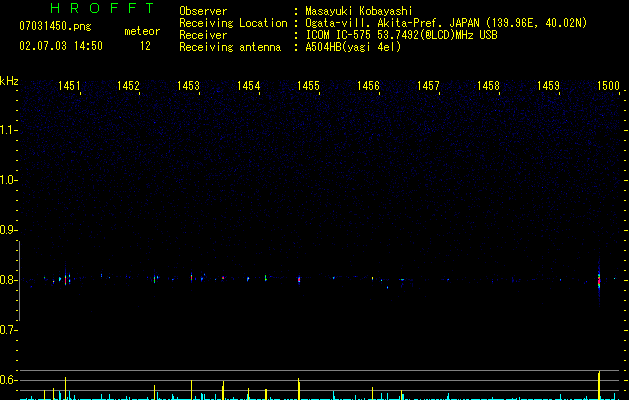The width and height of the screenshot is (629, 400).
Task: Click the 1500 time axis marker
Action: point(609,86)
